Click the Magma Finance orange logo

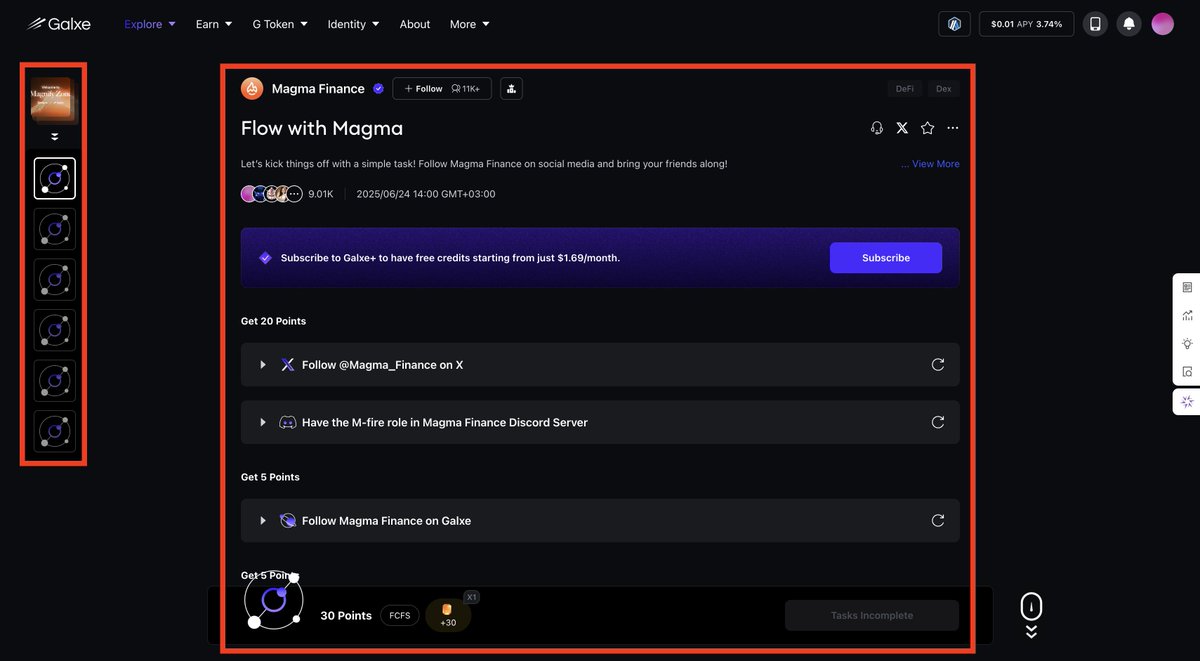(x=252, y=88)
